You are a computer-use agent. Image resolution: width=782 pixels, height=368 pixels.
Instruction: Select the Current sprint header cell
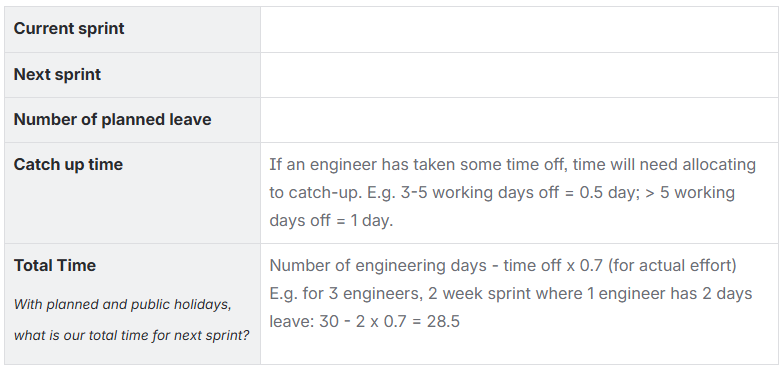[x=132, y=29]
